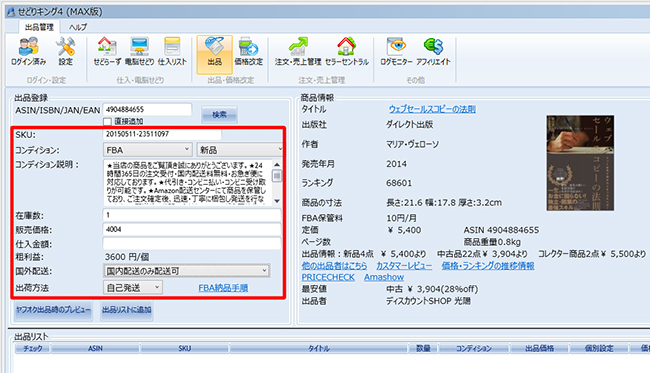Click the ASIN 4904884655 text
Image resolution: width=650 pixels, height=373 pixels.
pos(501,230)
